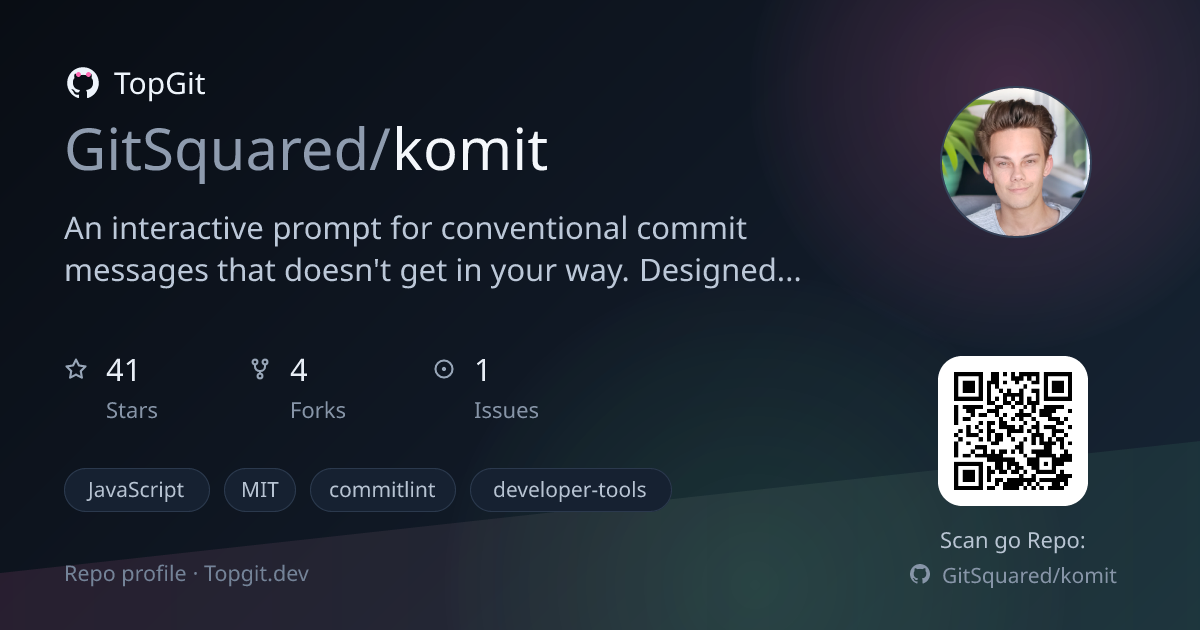1200x630 pixels.
Task: Click the Forks label
Action: (x=318, y=410)
